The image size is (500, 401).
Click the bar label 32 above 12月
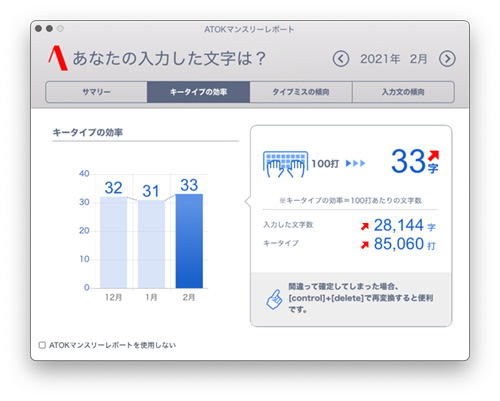tap(113, 188)
